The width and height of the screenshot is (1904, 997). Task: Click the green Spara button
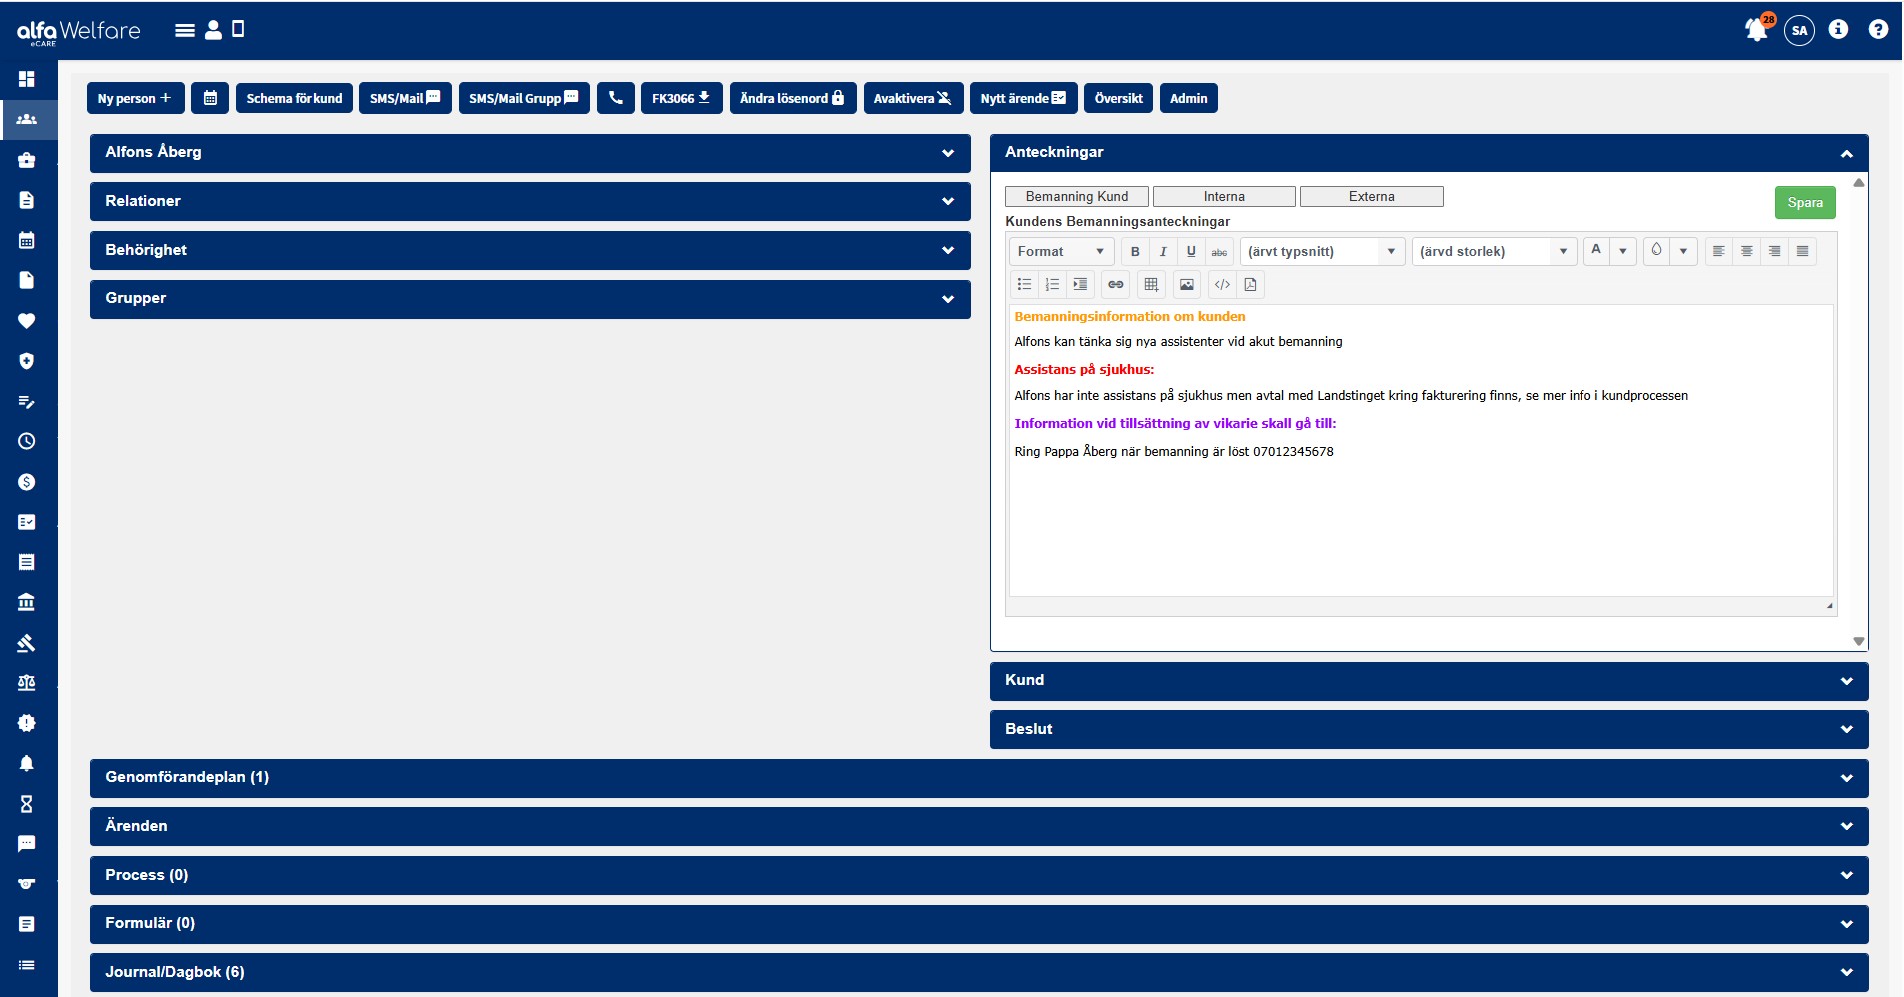1804,203
